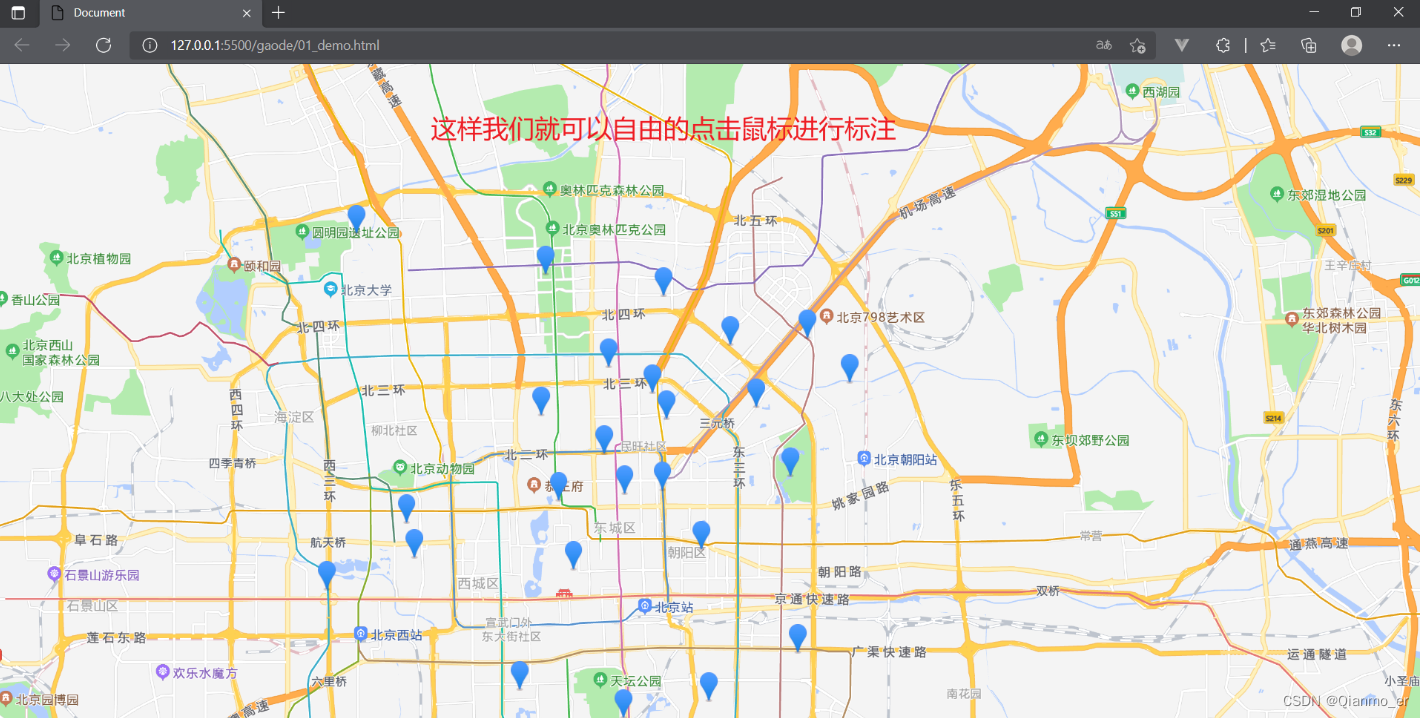
Task: Click the 石景山区 district label
Action: 93,606
